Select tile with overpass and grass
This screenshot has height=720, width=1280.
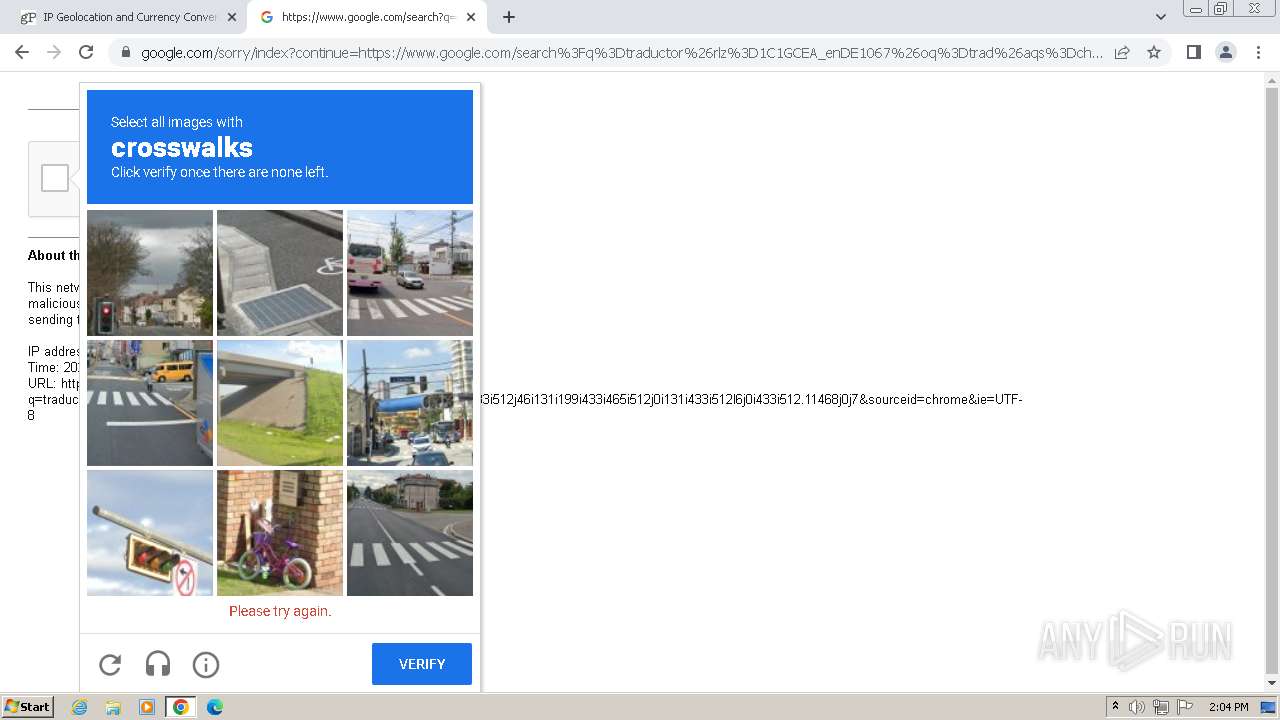[x=280, y=403]
